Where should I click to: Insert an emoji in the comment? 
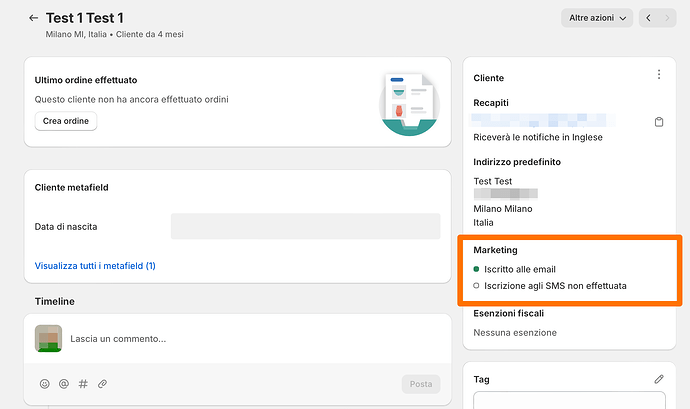pyautogui.click(x=45, y=383)
